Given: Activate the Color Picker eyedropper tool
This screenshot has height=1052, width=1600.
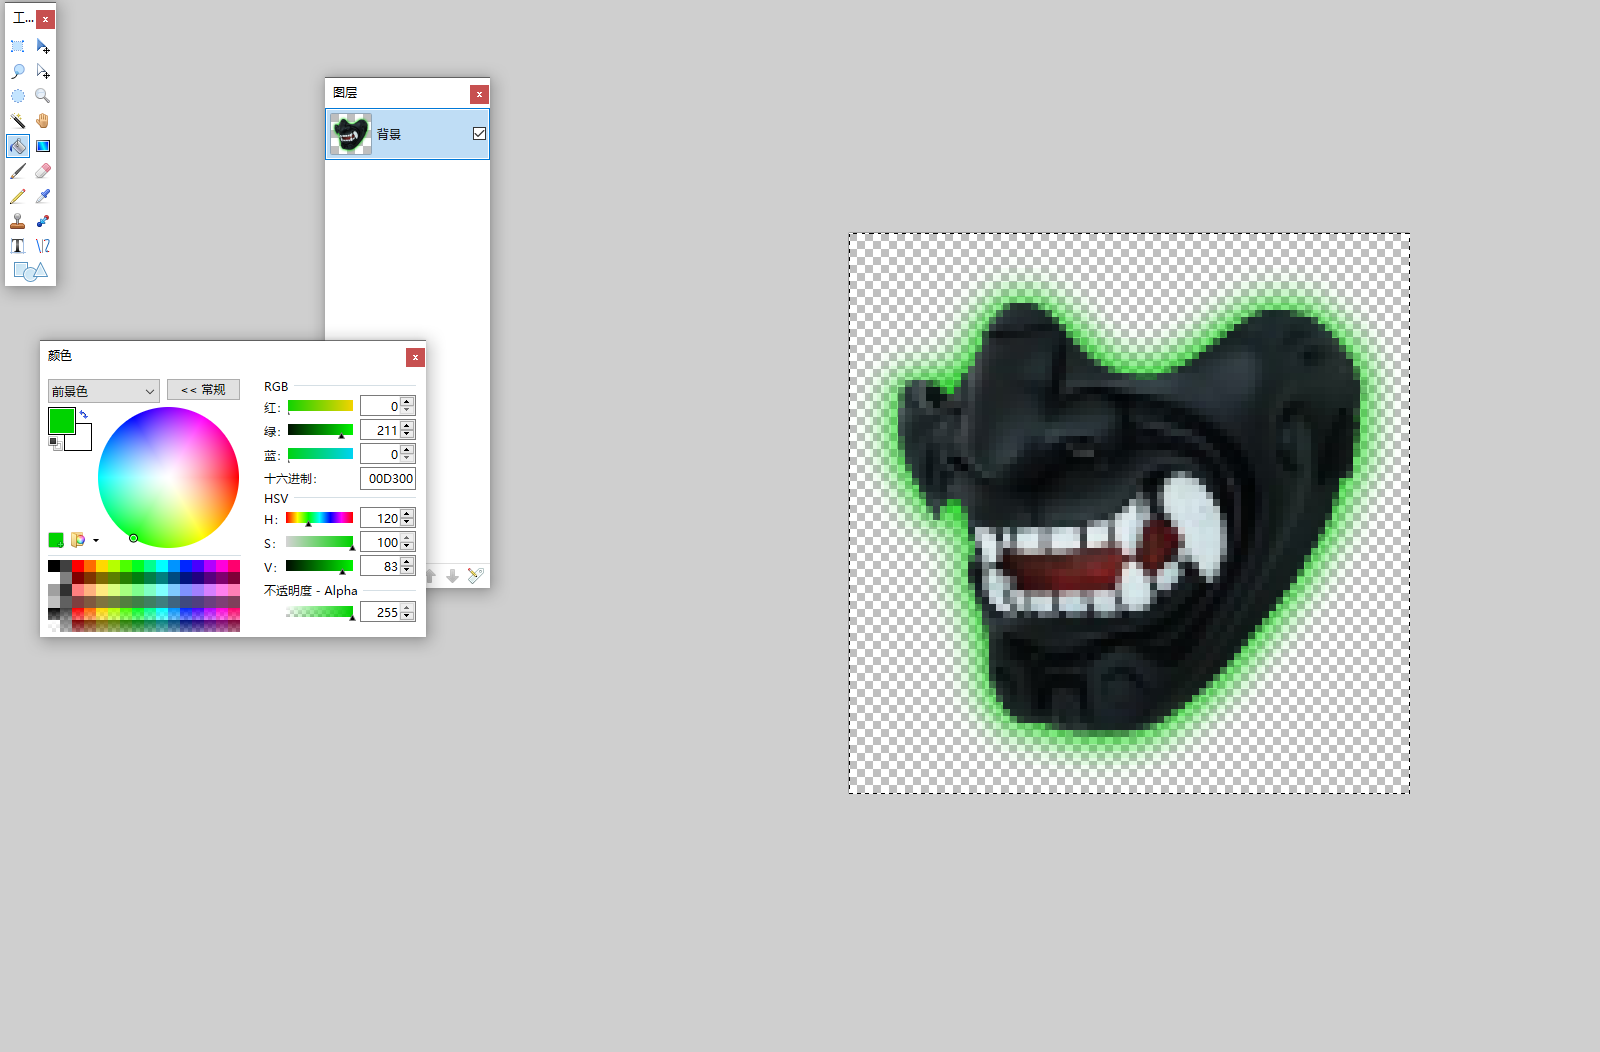Looking at the screenshot, I should (x=43, y=196).
